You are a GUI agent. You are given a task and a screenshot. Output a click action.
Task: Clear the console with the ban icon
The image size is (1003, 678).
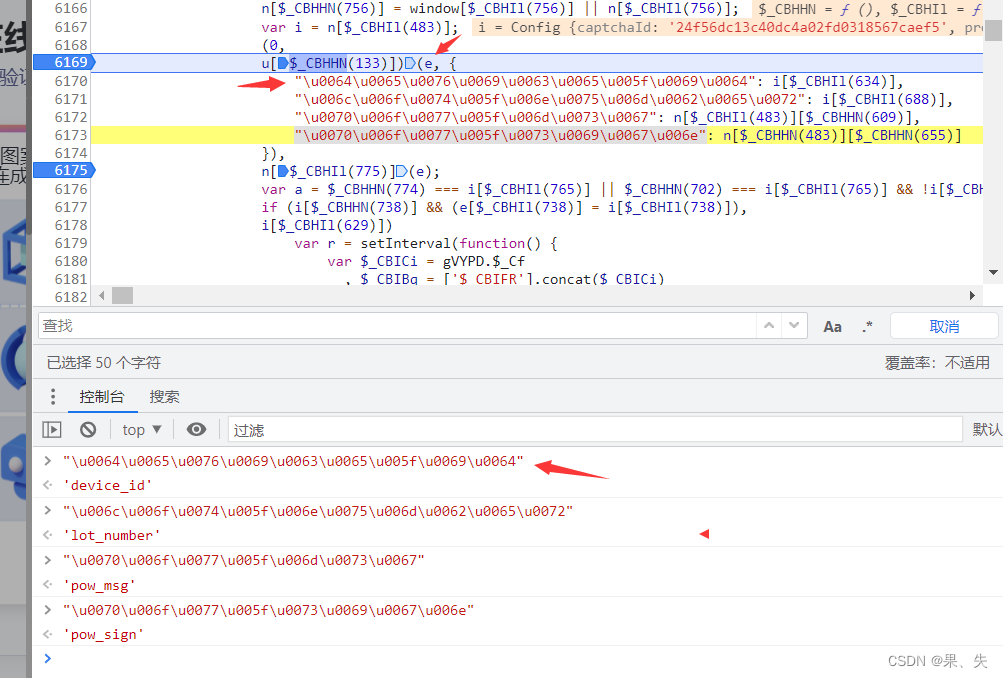point(88,430)
